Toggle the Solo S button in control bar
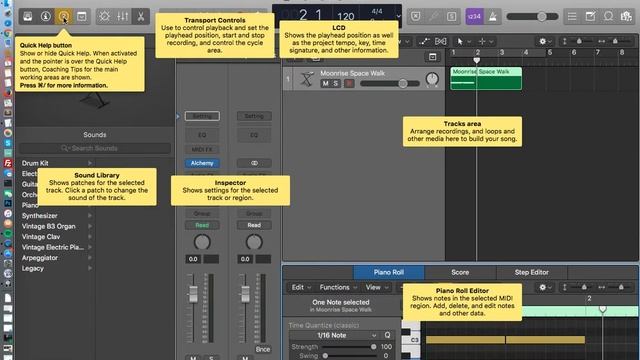The width and height of the screenshot is (640, 360). 451,16
